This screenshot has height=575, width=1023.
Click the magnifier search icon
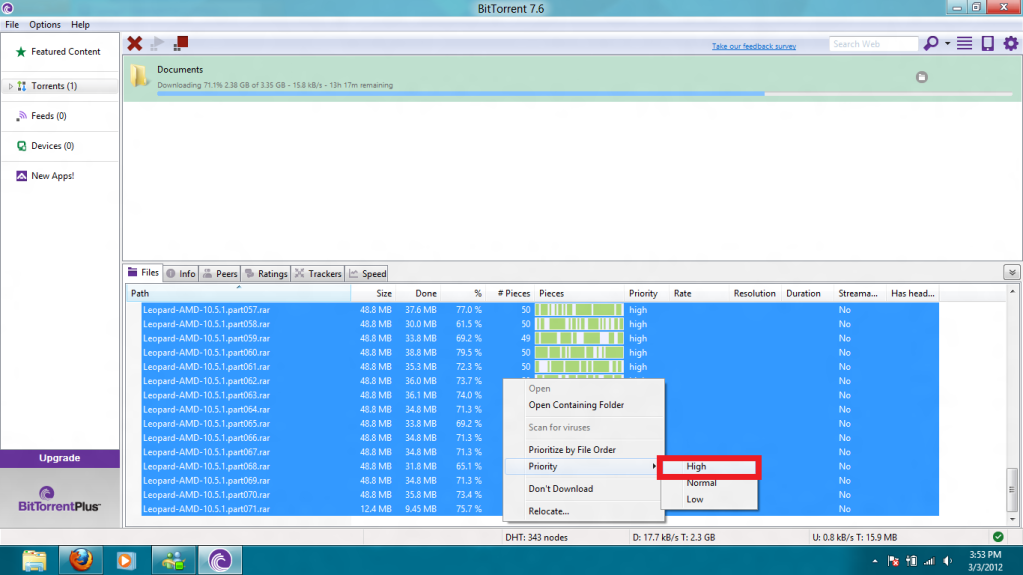[x=931, y=44]
